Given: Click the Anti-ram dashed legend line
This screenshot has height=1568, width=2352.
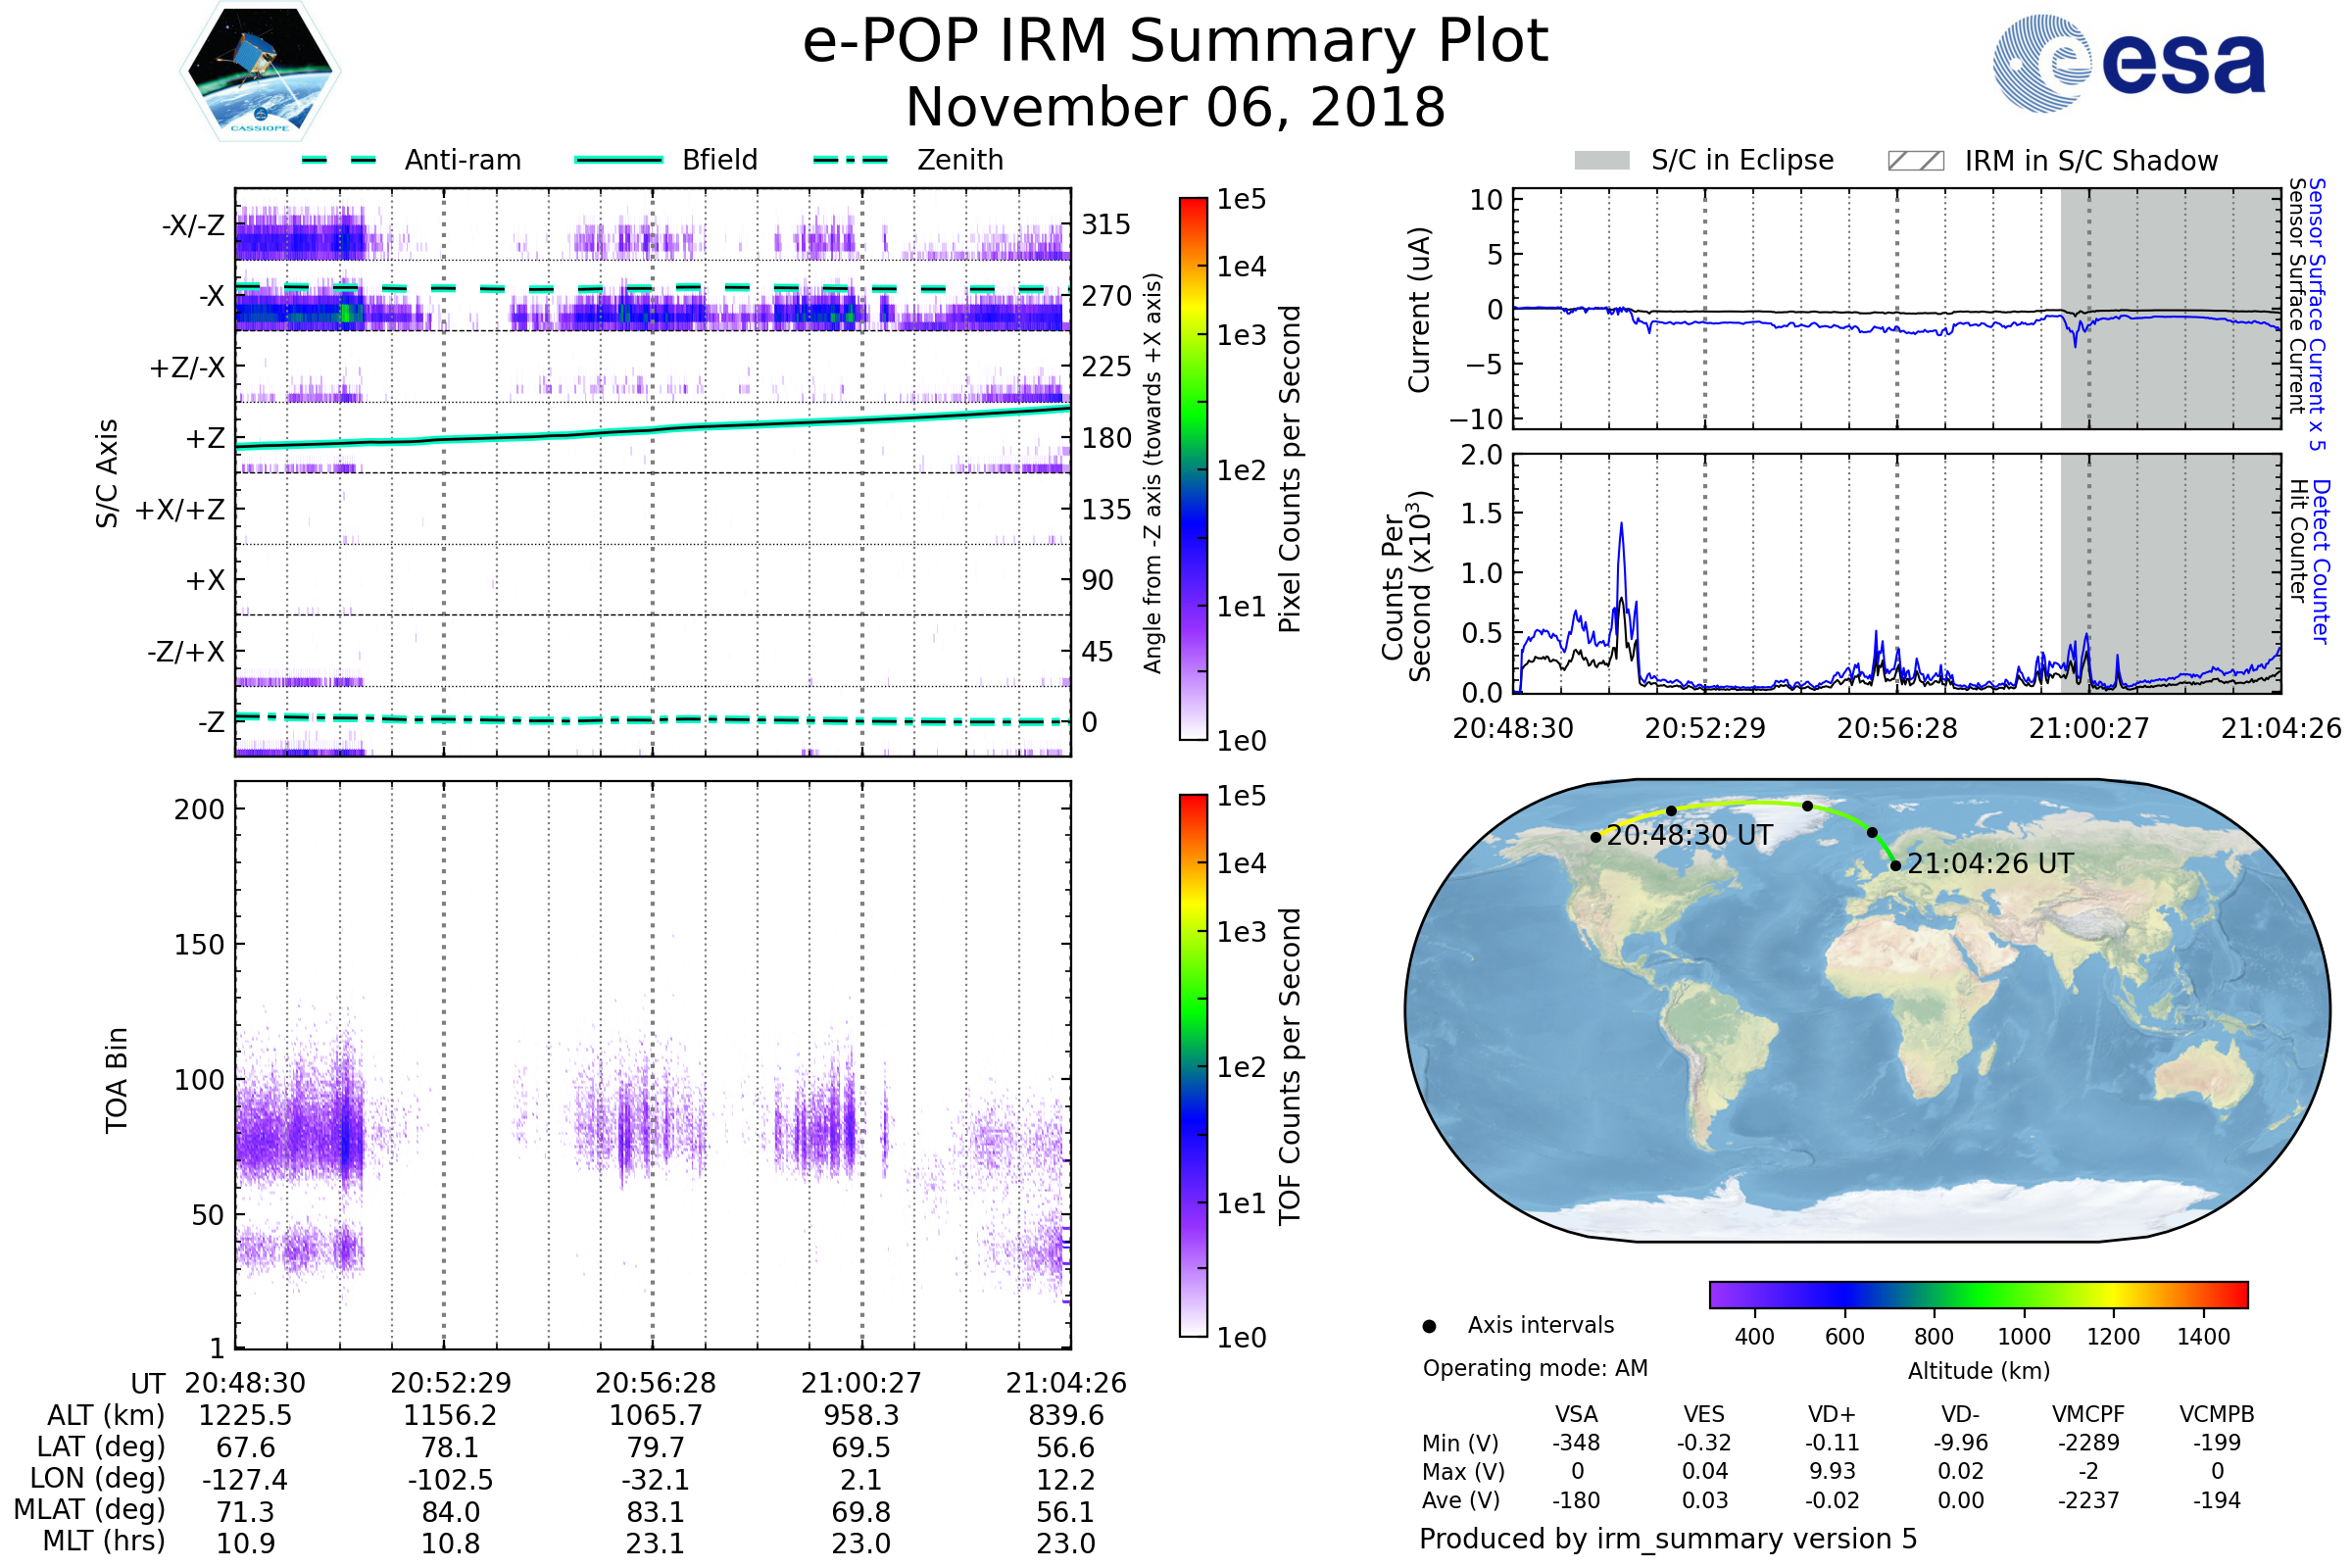Looking at the screenshot, I should pos(339,160).
